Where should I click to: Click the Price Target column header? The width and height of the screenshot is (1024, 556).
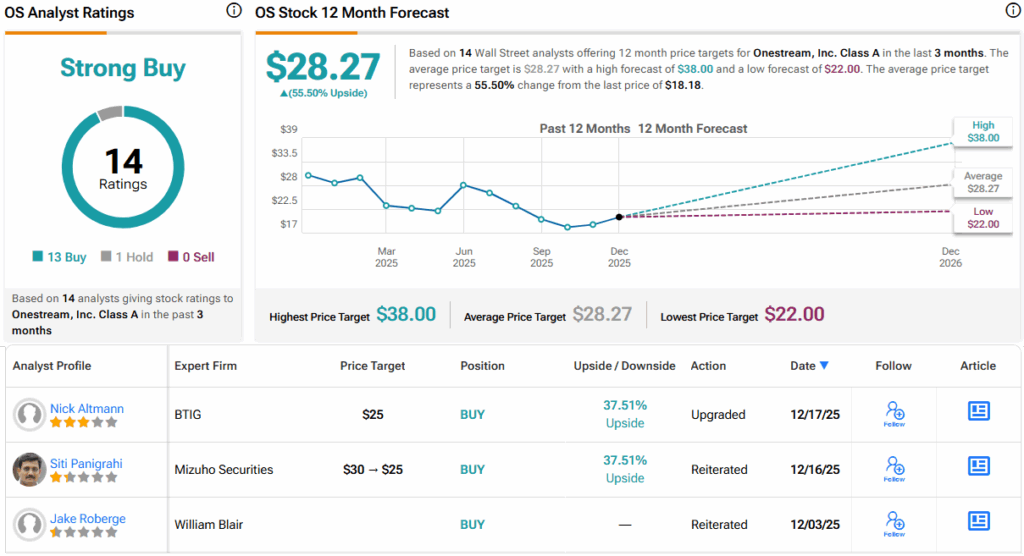tap(372, 366)
